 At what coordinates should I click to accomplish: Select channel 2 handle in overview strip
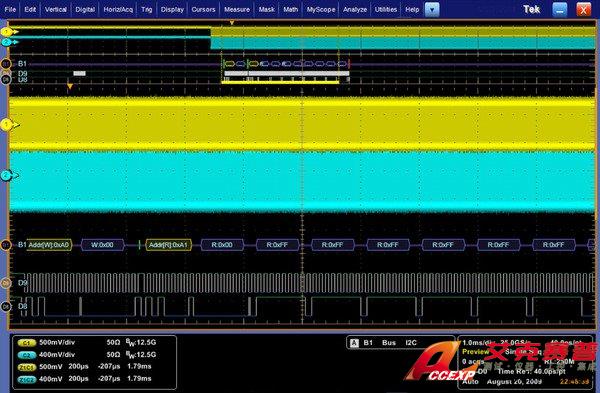(x=7, y=42)
